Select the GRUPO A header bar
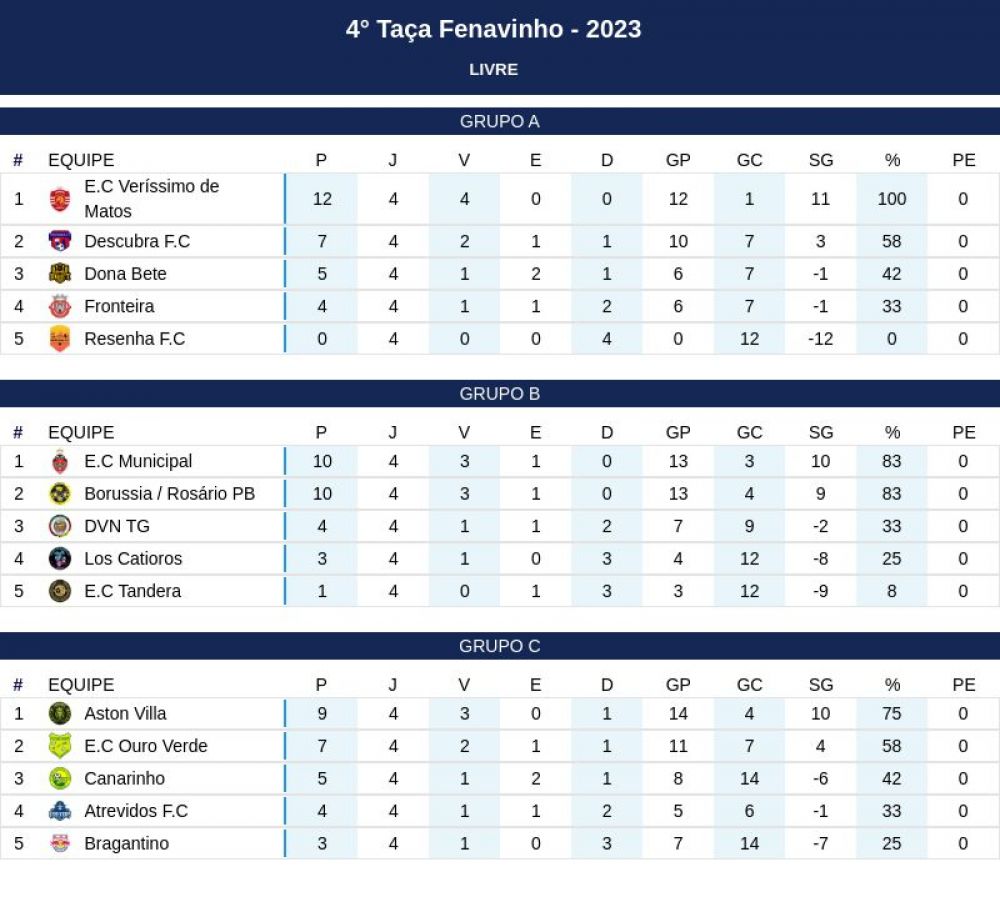The height and width of the screenshot is (902, 1000). (x=500, y=121)
